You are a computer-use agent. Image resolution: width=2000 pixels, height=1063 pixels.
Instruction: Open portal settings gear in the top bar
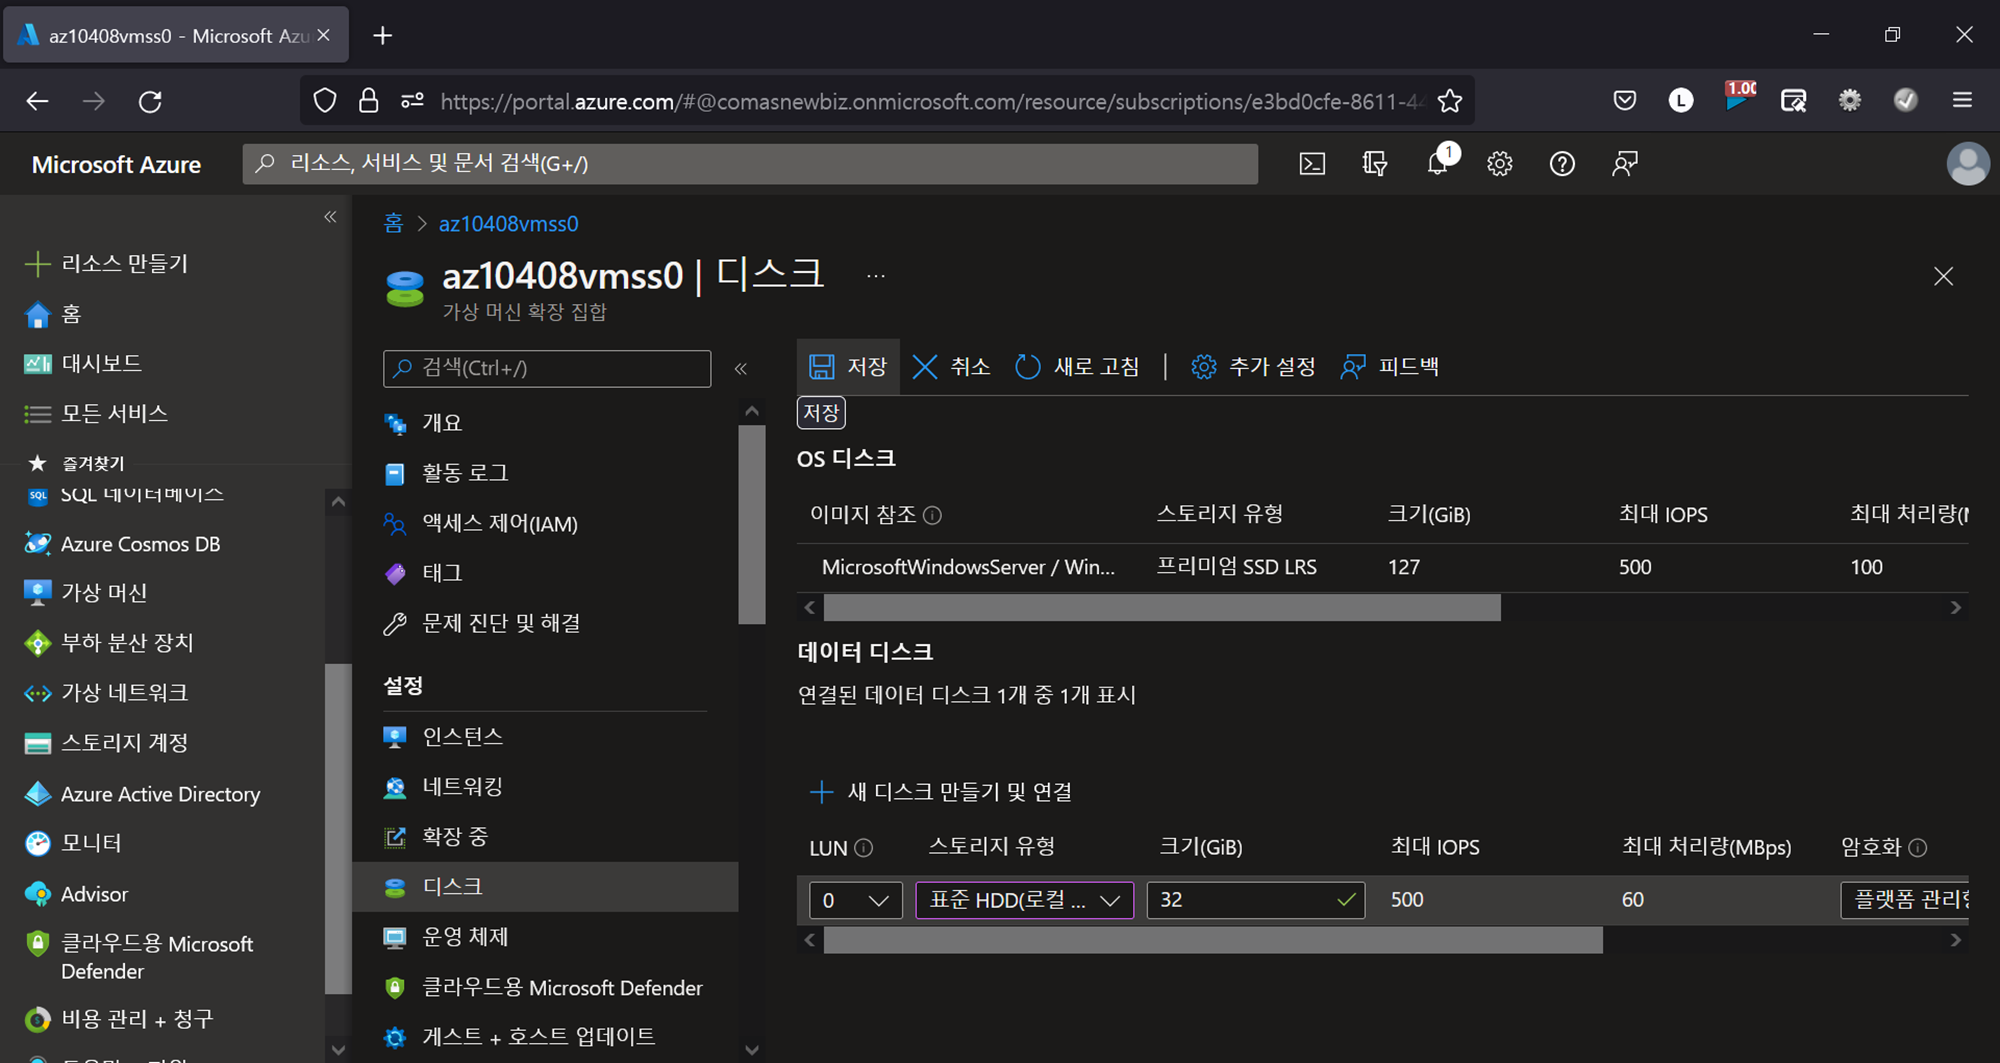(x=1499, y=164)
